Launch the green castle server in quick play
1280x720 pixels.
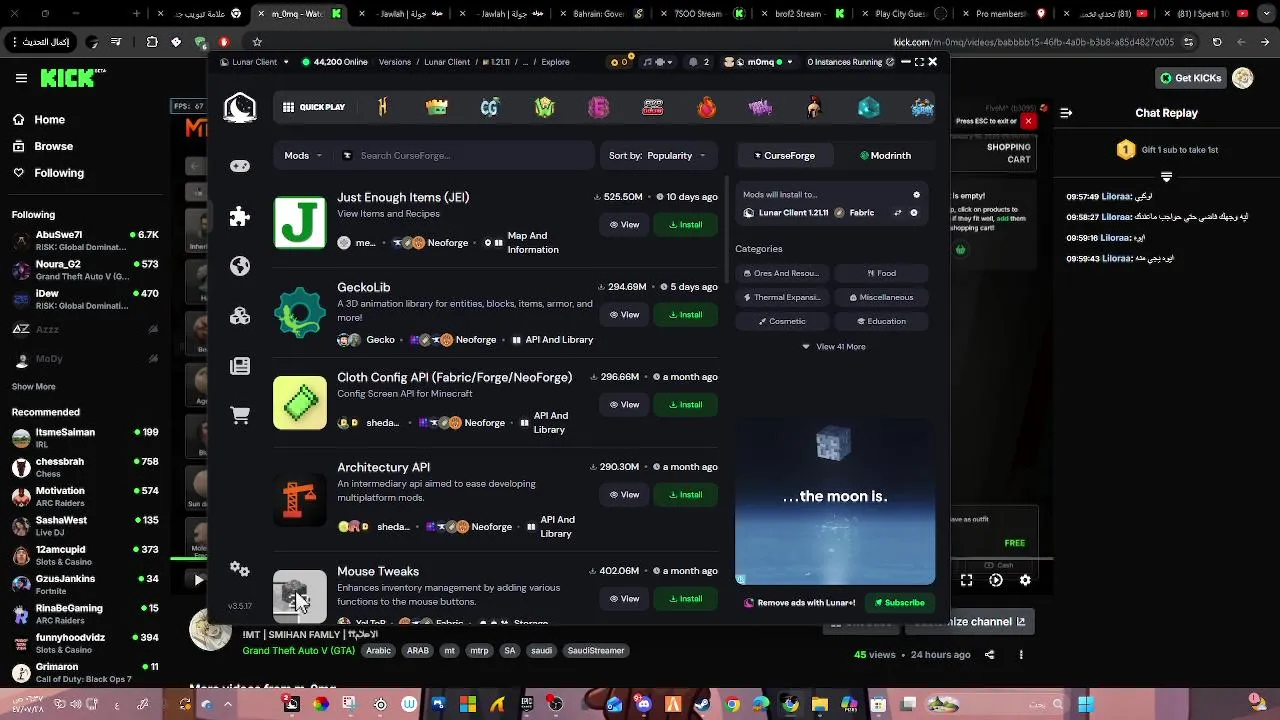437,107
